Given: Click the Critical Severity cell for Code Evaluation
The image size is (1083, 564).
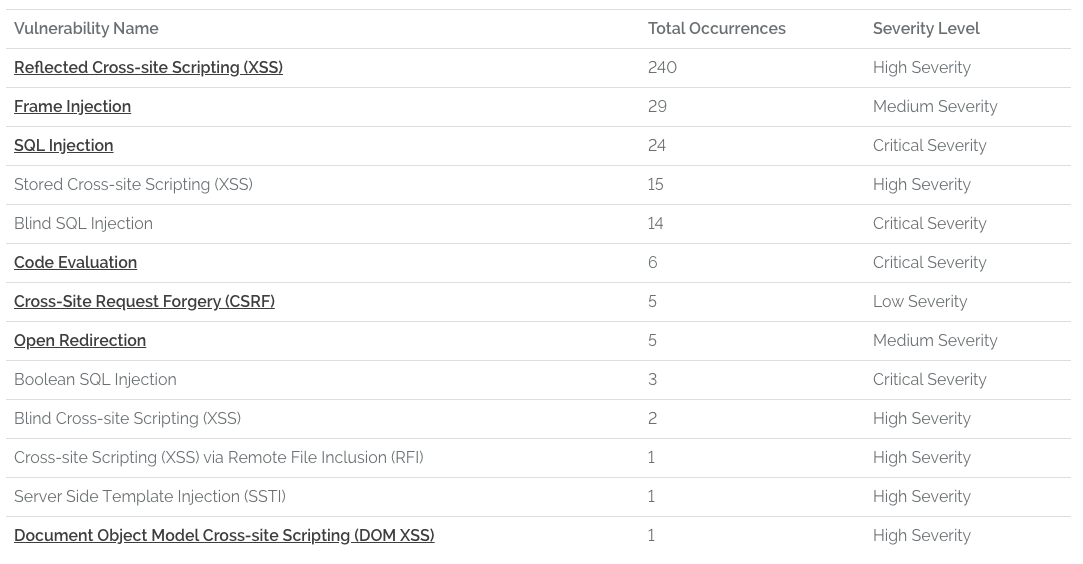Looking at the screenshot, I should pos(929,263).
